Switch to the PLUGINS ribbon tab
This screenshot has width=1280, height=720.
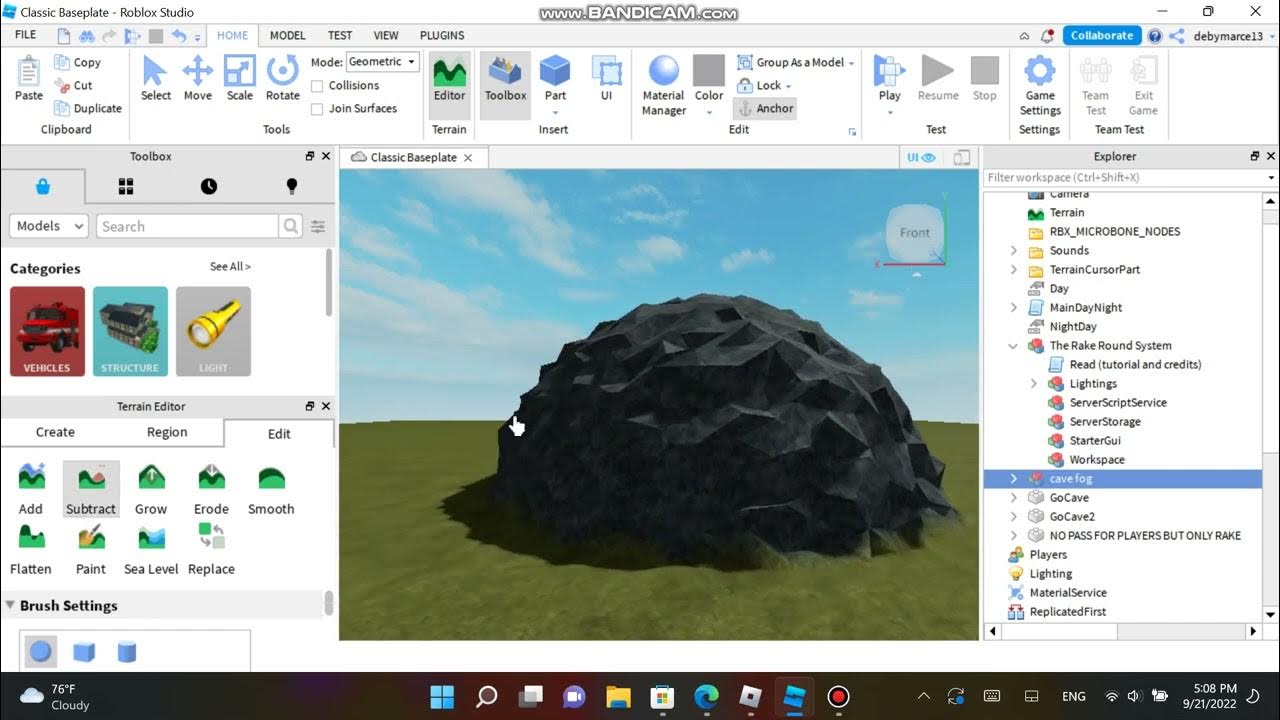coord(442,35)
